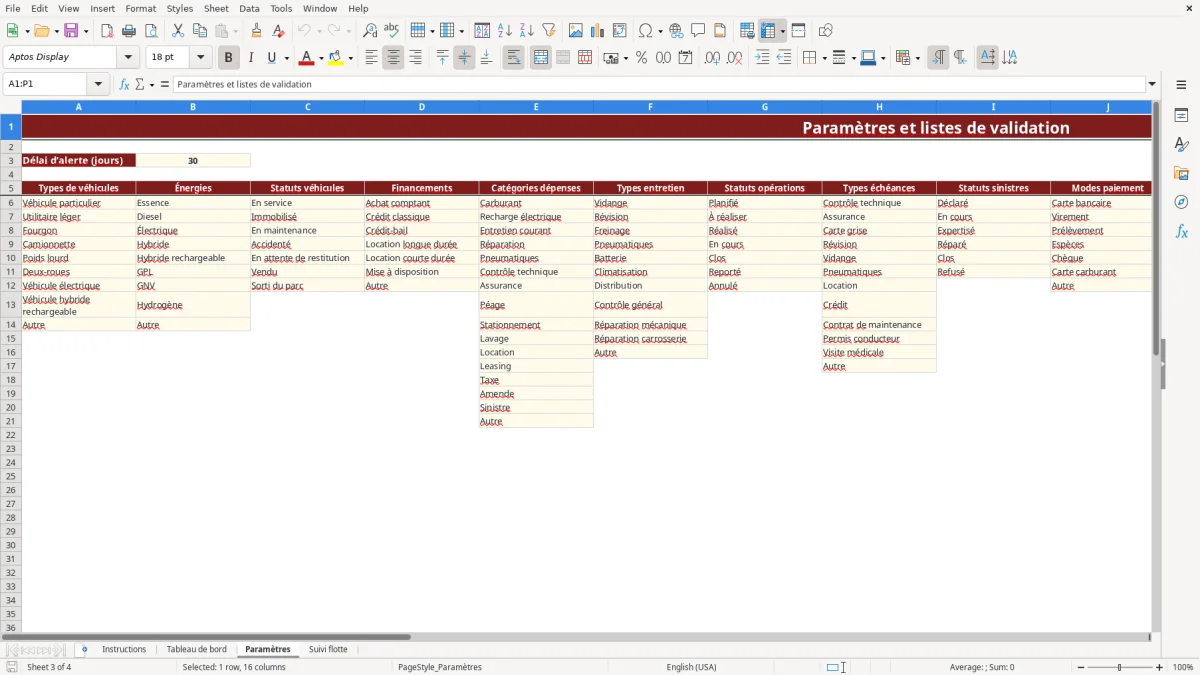Viewport: 1200px width, 675px height.
Task: Open the Function Wizard fx icon
Action: point(124,84)
